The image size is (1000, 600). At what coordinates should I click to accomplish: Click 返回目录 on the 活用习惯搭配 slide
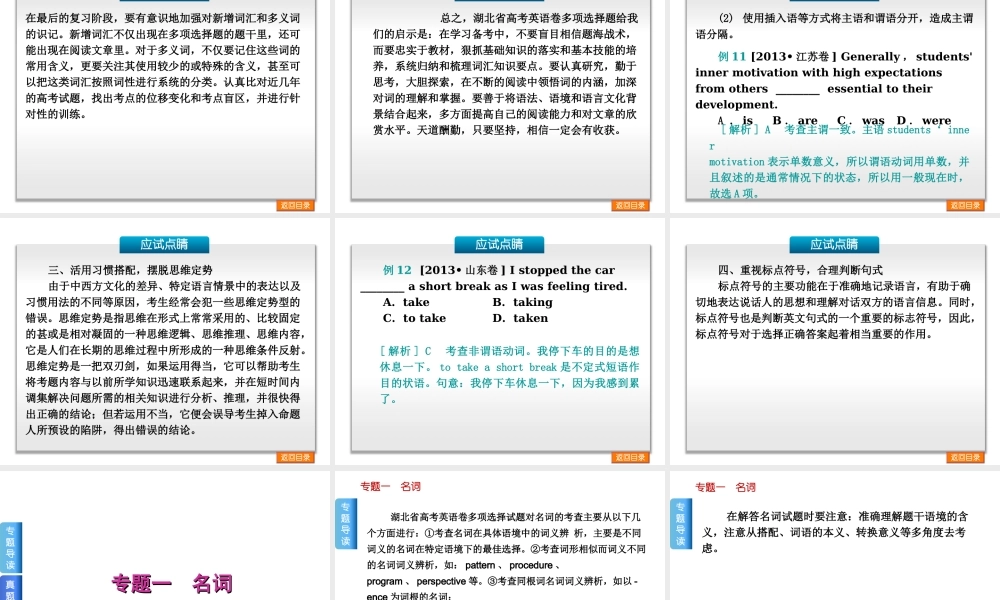(295, 457)
